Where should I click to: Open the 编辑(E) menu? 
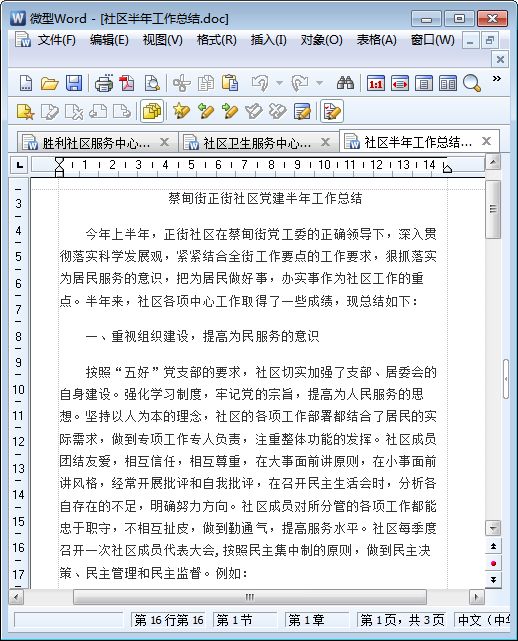point(109,40)
